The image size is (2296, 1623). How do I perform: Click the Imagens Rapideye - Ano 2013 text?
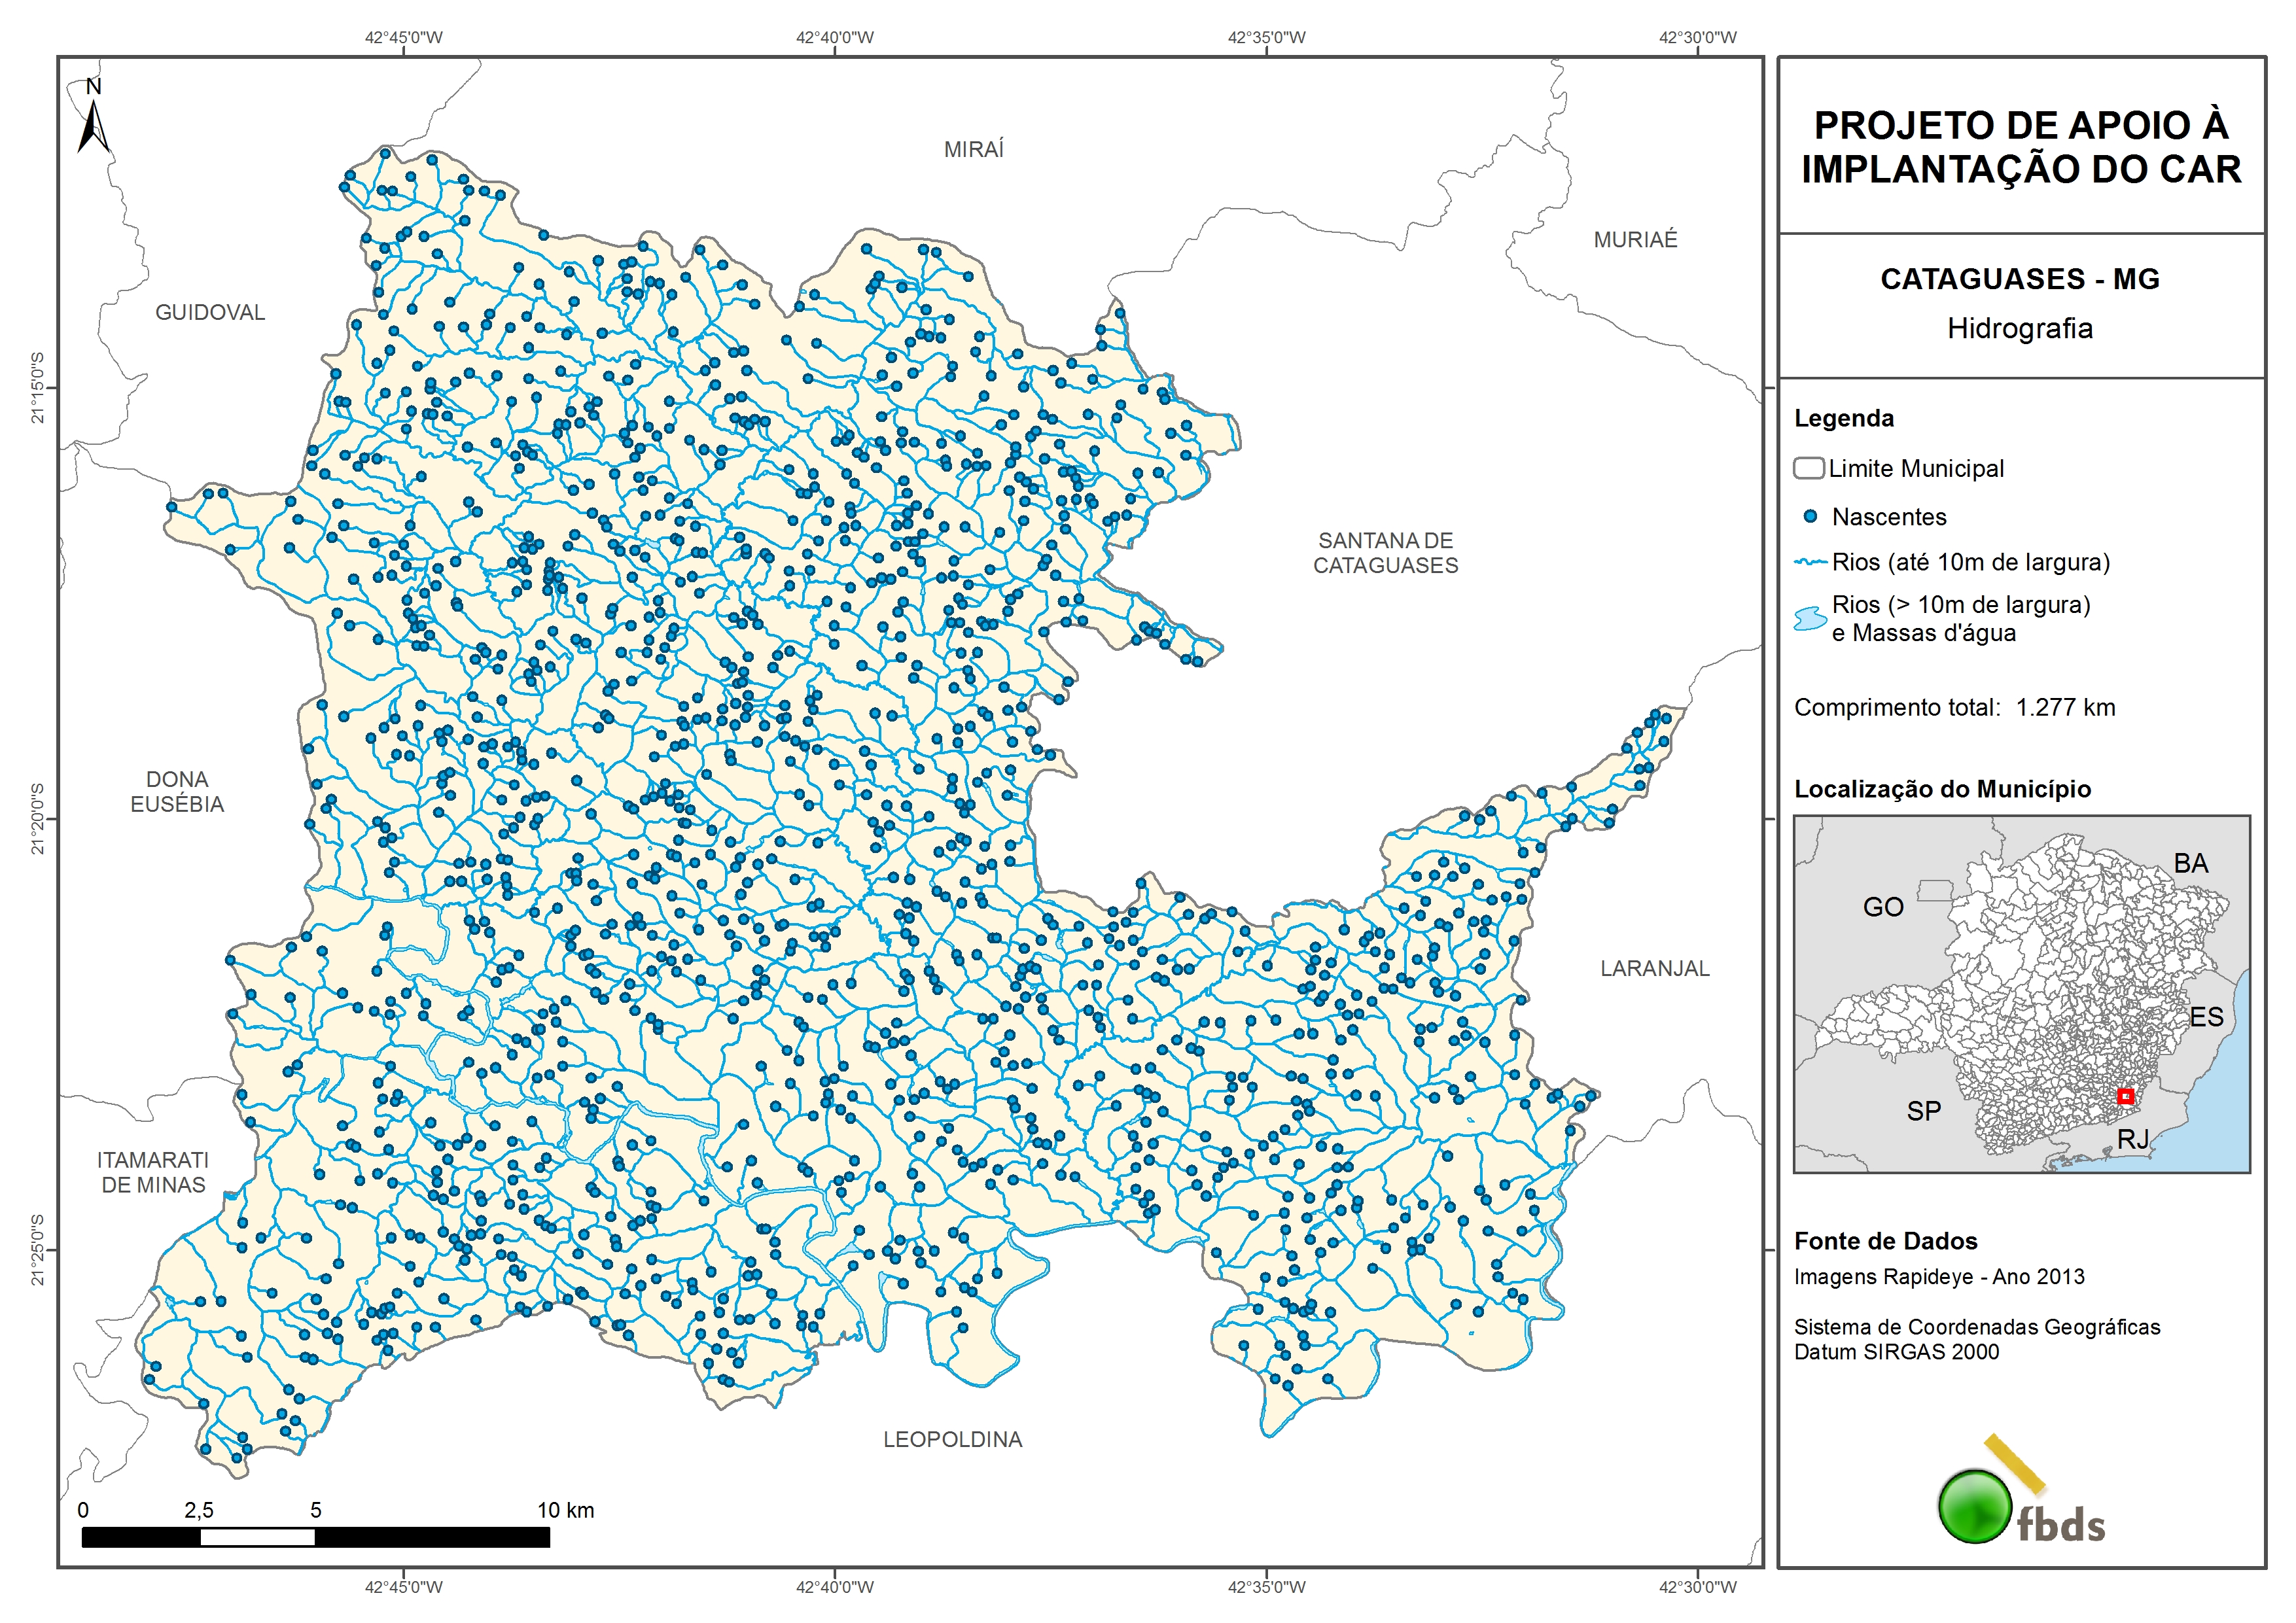(x=1938, y=1277)
